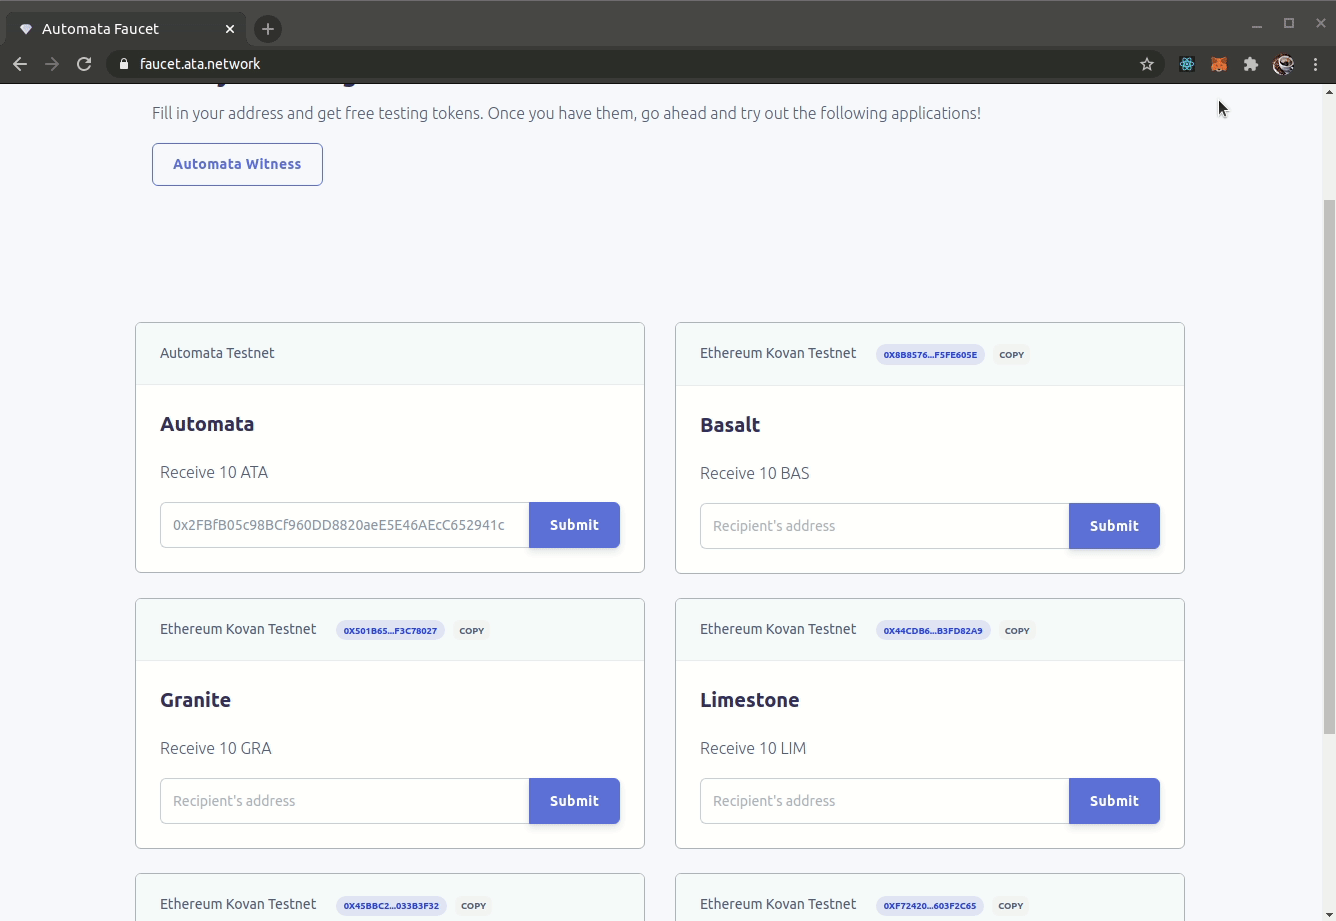
Task: Bookmark this page with star icon
Action: 1147,64
